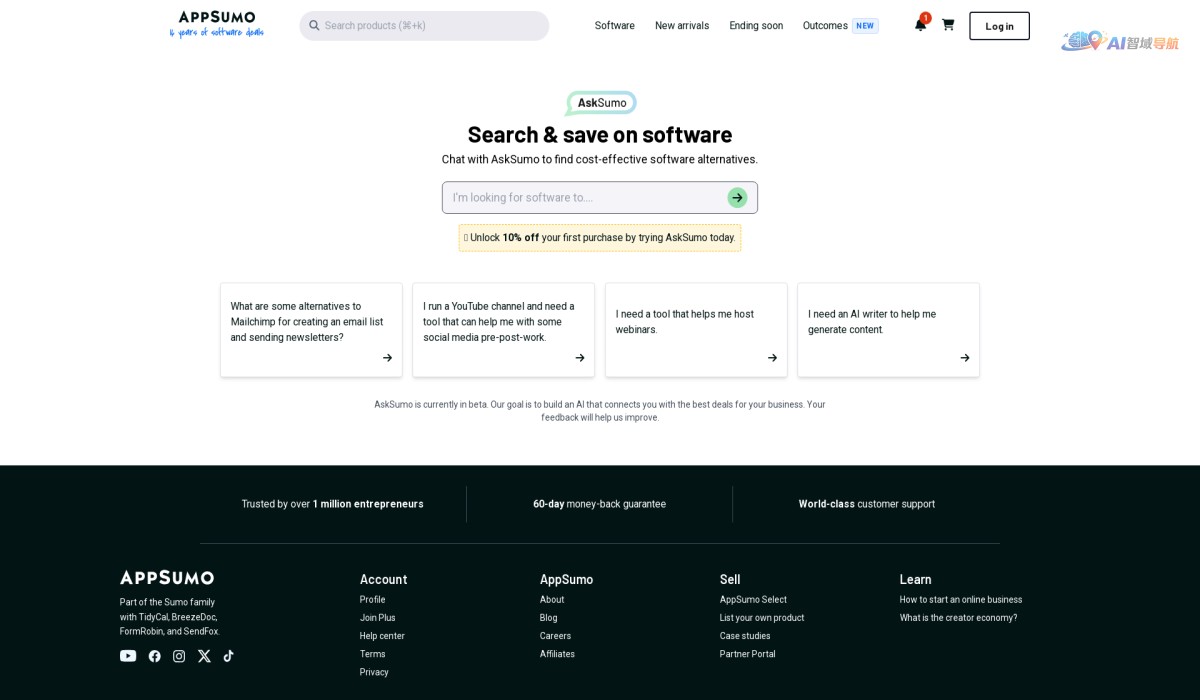Open AppSumo Instagram profile icon

[x=179, y=656]
